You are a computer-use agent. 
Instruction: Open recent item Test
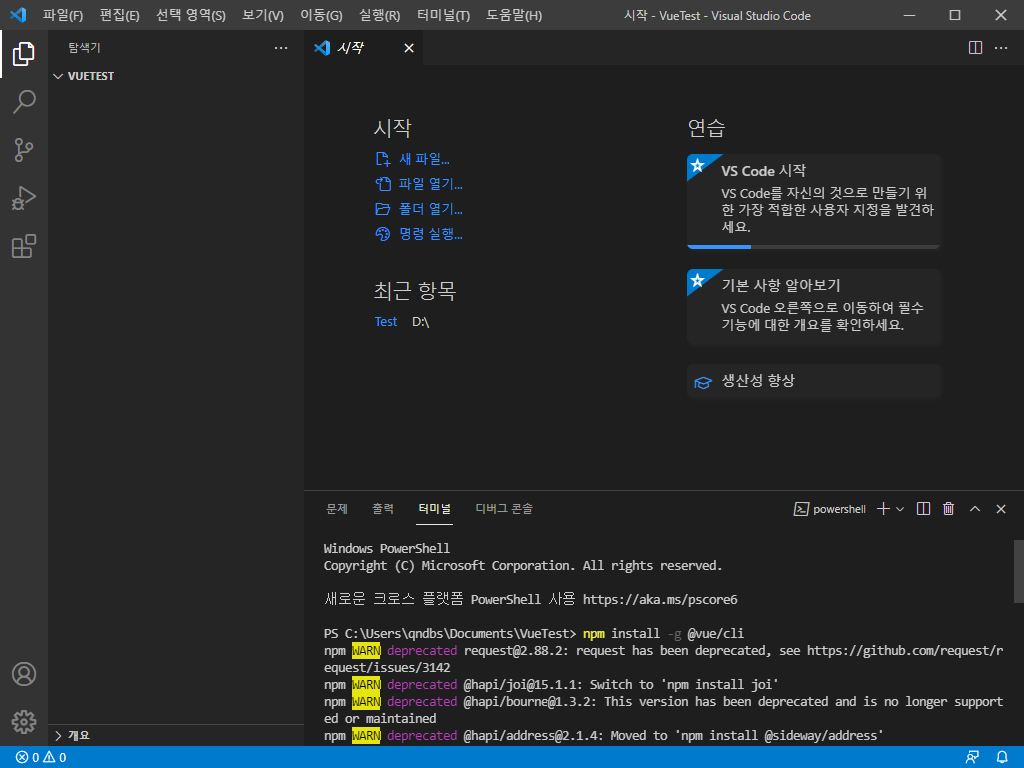pyautogui.click(x=386, y=321)
